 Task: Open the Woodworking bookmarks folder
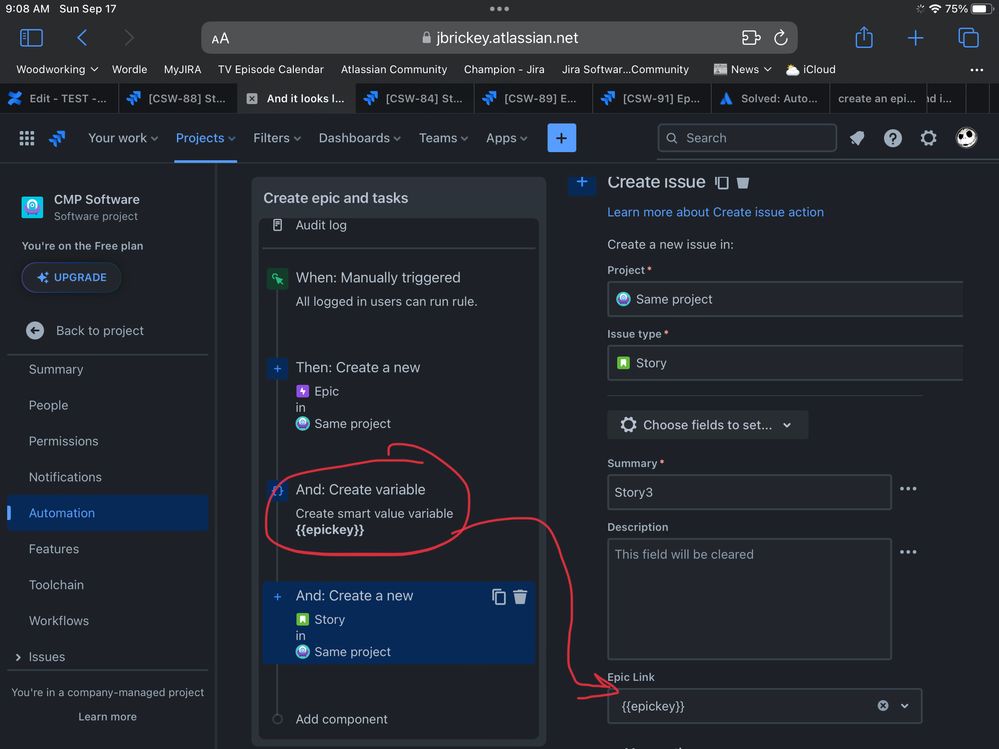pyautogui.click(x=57, y=69)
